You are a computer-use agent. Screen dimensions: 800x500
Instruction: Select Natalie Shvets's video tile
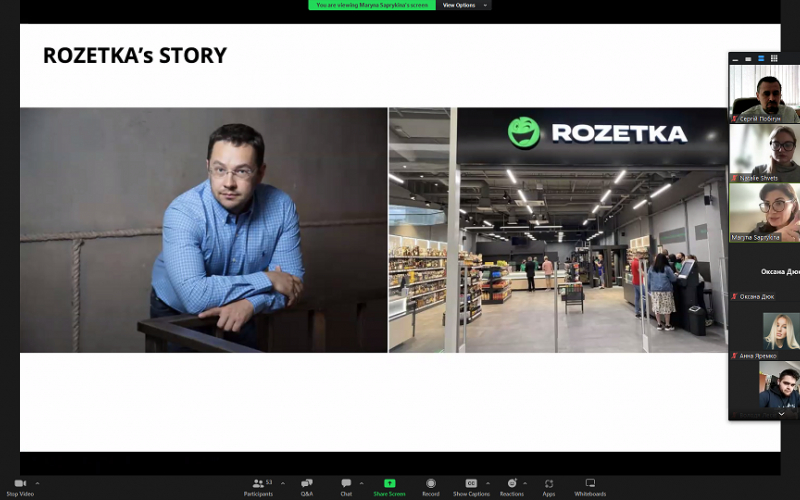click(764, 153)
